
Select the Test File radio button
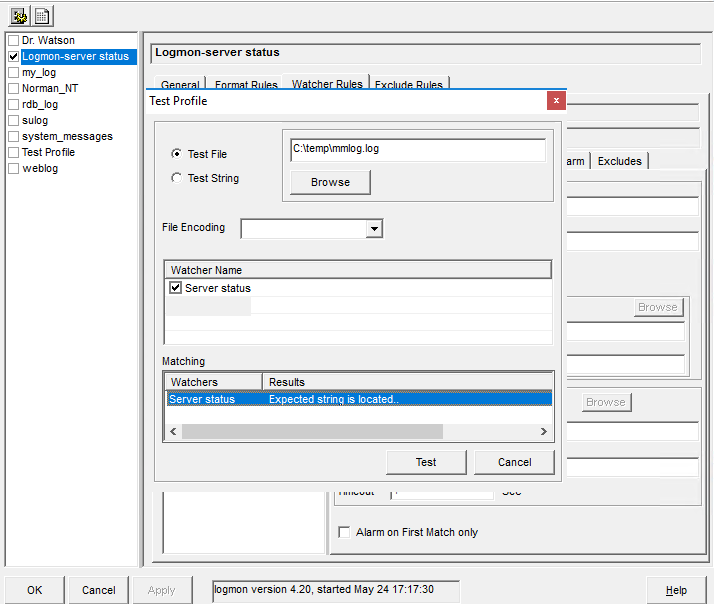(177, 154)
